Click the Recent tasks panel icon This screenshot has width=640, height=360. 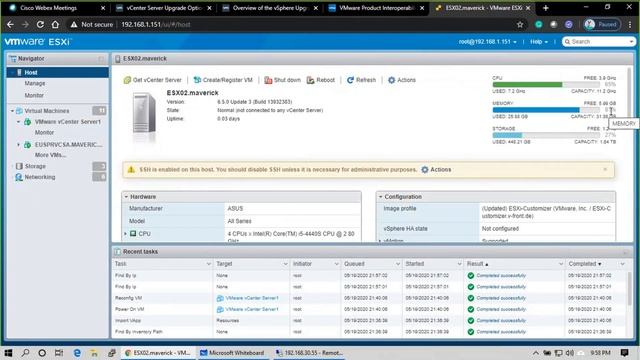point(118,251)
